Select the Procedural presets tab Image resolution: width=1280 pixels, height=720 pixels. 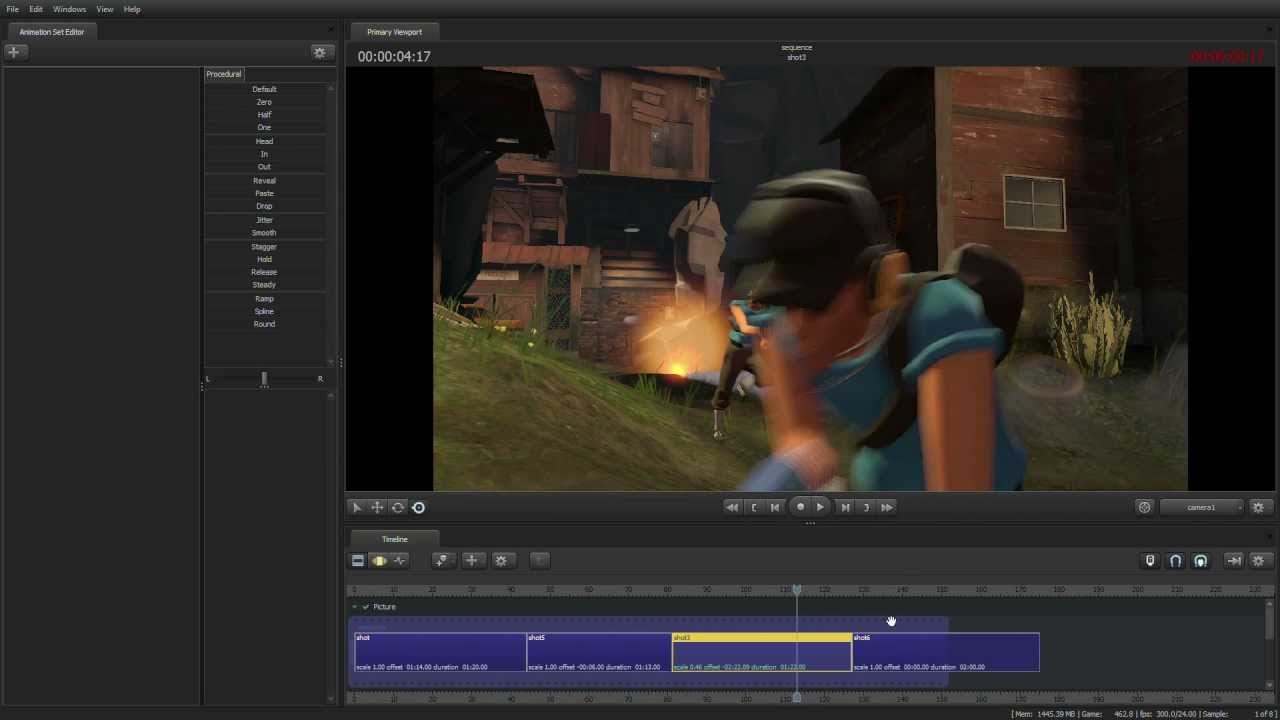[224, 74]
